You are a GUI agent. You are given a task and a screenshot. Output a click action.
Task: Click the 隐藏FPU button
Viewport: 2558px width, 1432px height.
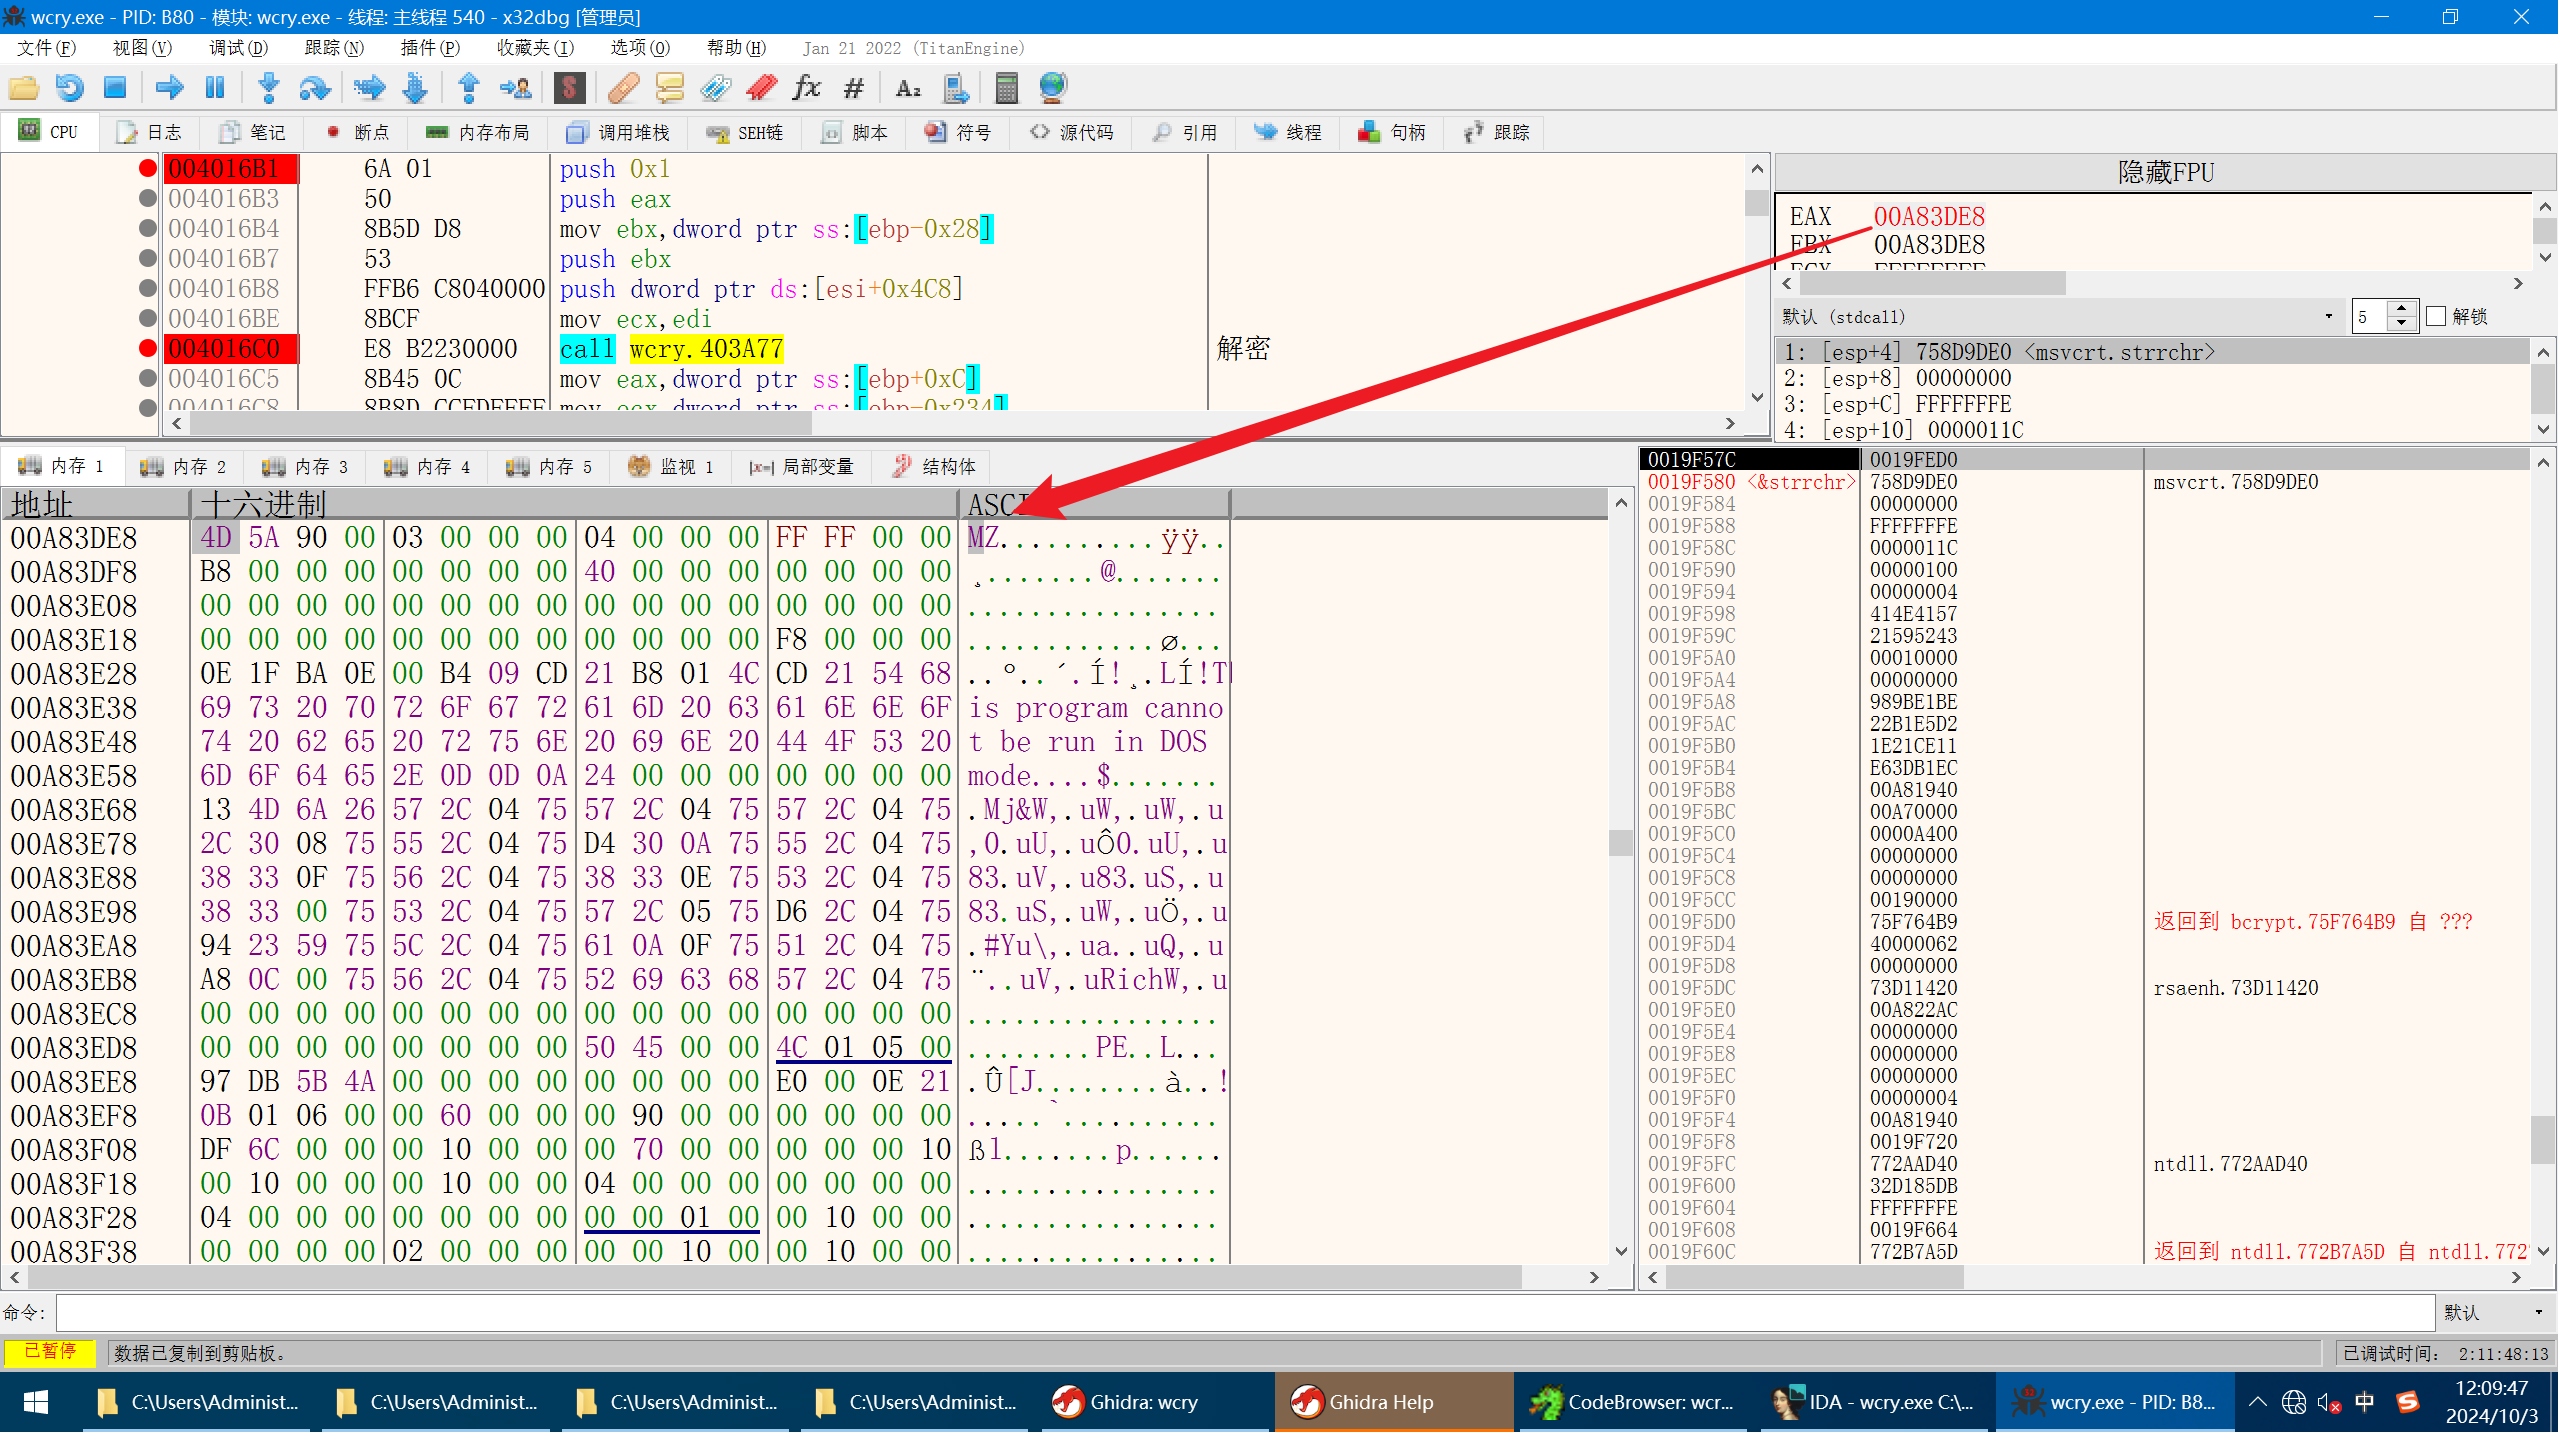(2165, 172)
